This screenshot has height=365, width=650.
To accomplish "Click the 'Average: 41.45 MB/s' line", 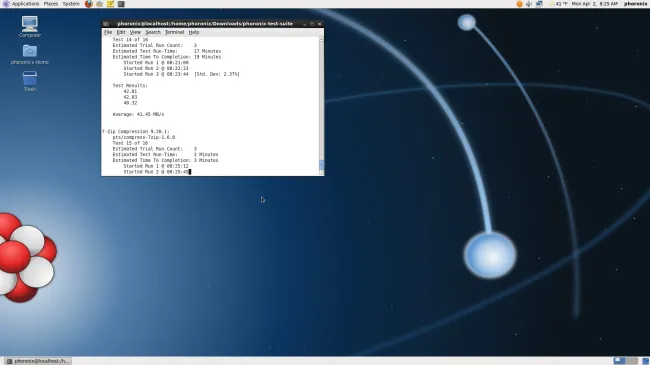I will tap(138, 114).
